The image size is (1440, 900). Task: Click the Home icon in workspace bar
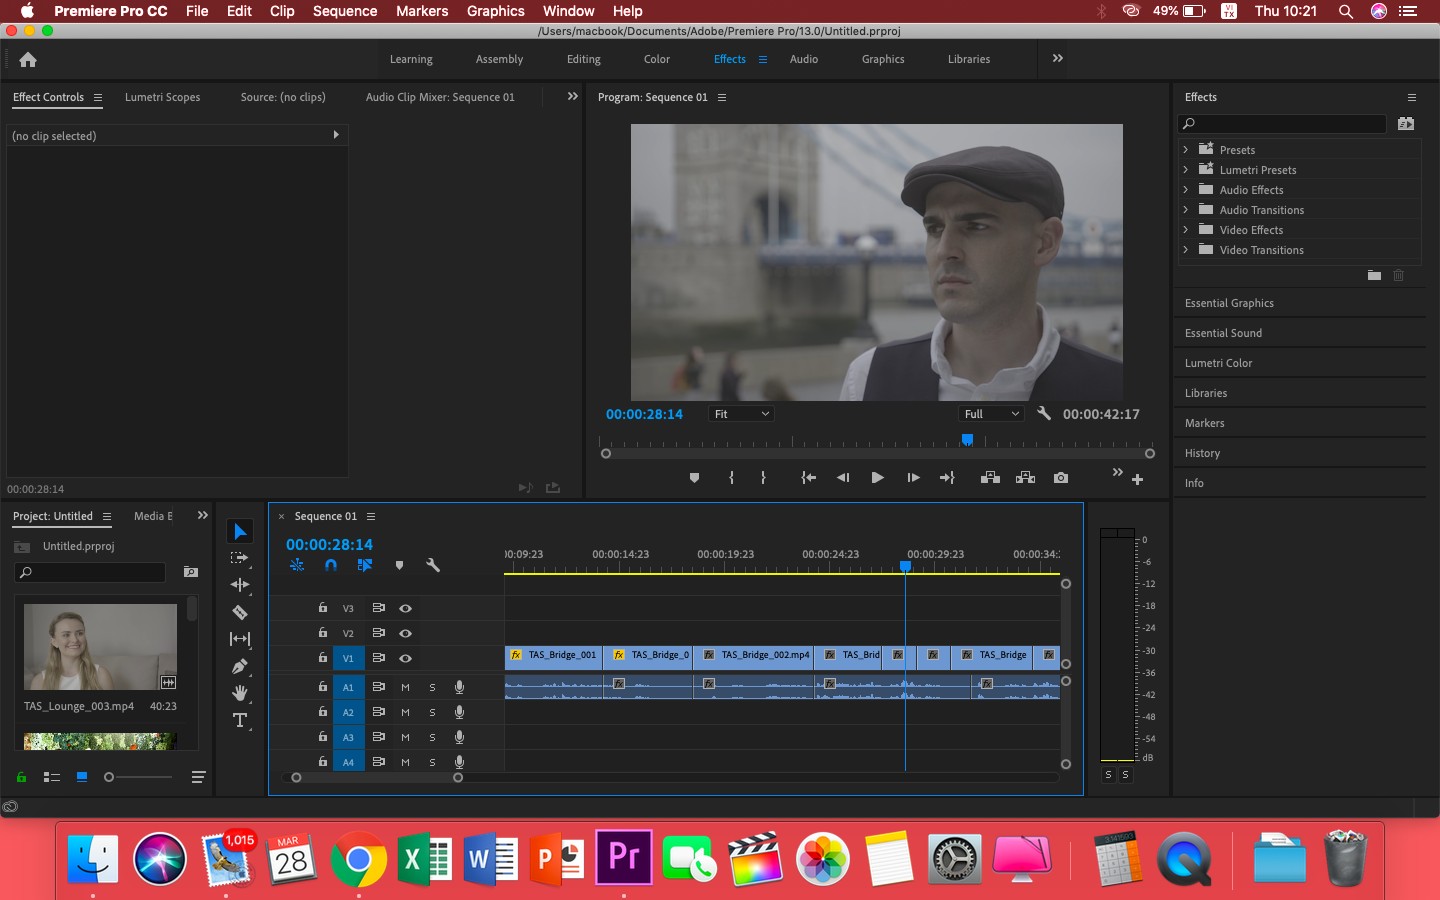[28, 60]
